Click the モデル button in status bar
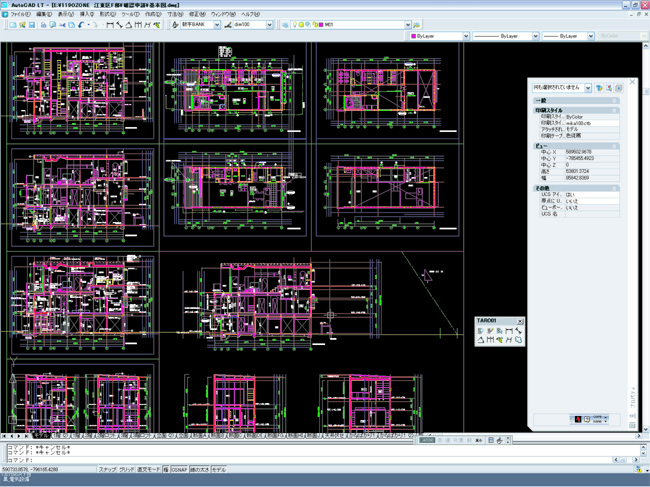 (x=218, y=469)
